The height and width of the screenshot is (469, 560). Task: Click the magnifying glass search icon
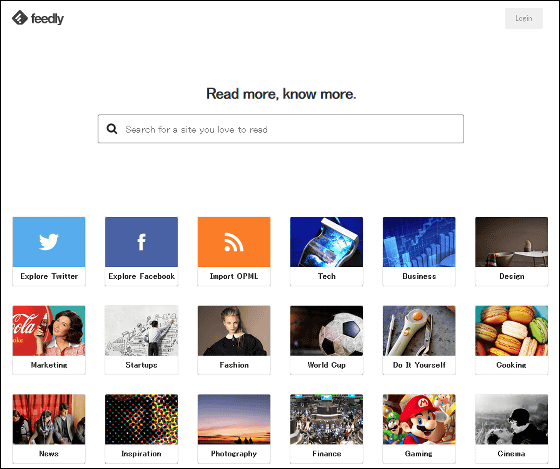tap(112, 129)
